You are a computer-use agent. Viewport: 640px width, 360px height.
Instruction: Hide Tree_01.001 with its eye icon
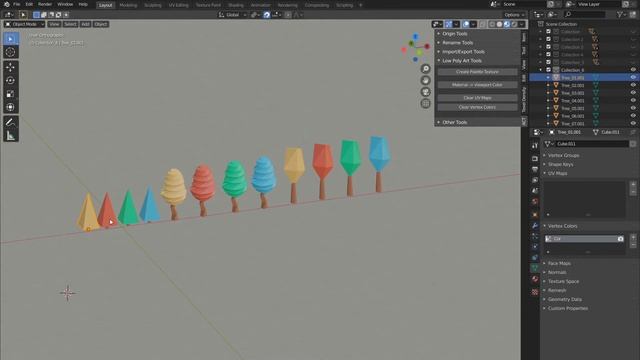(x=633, y=78)
